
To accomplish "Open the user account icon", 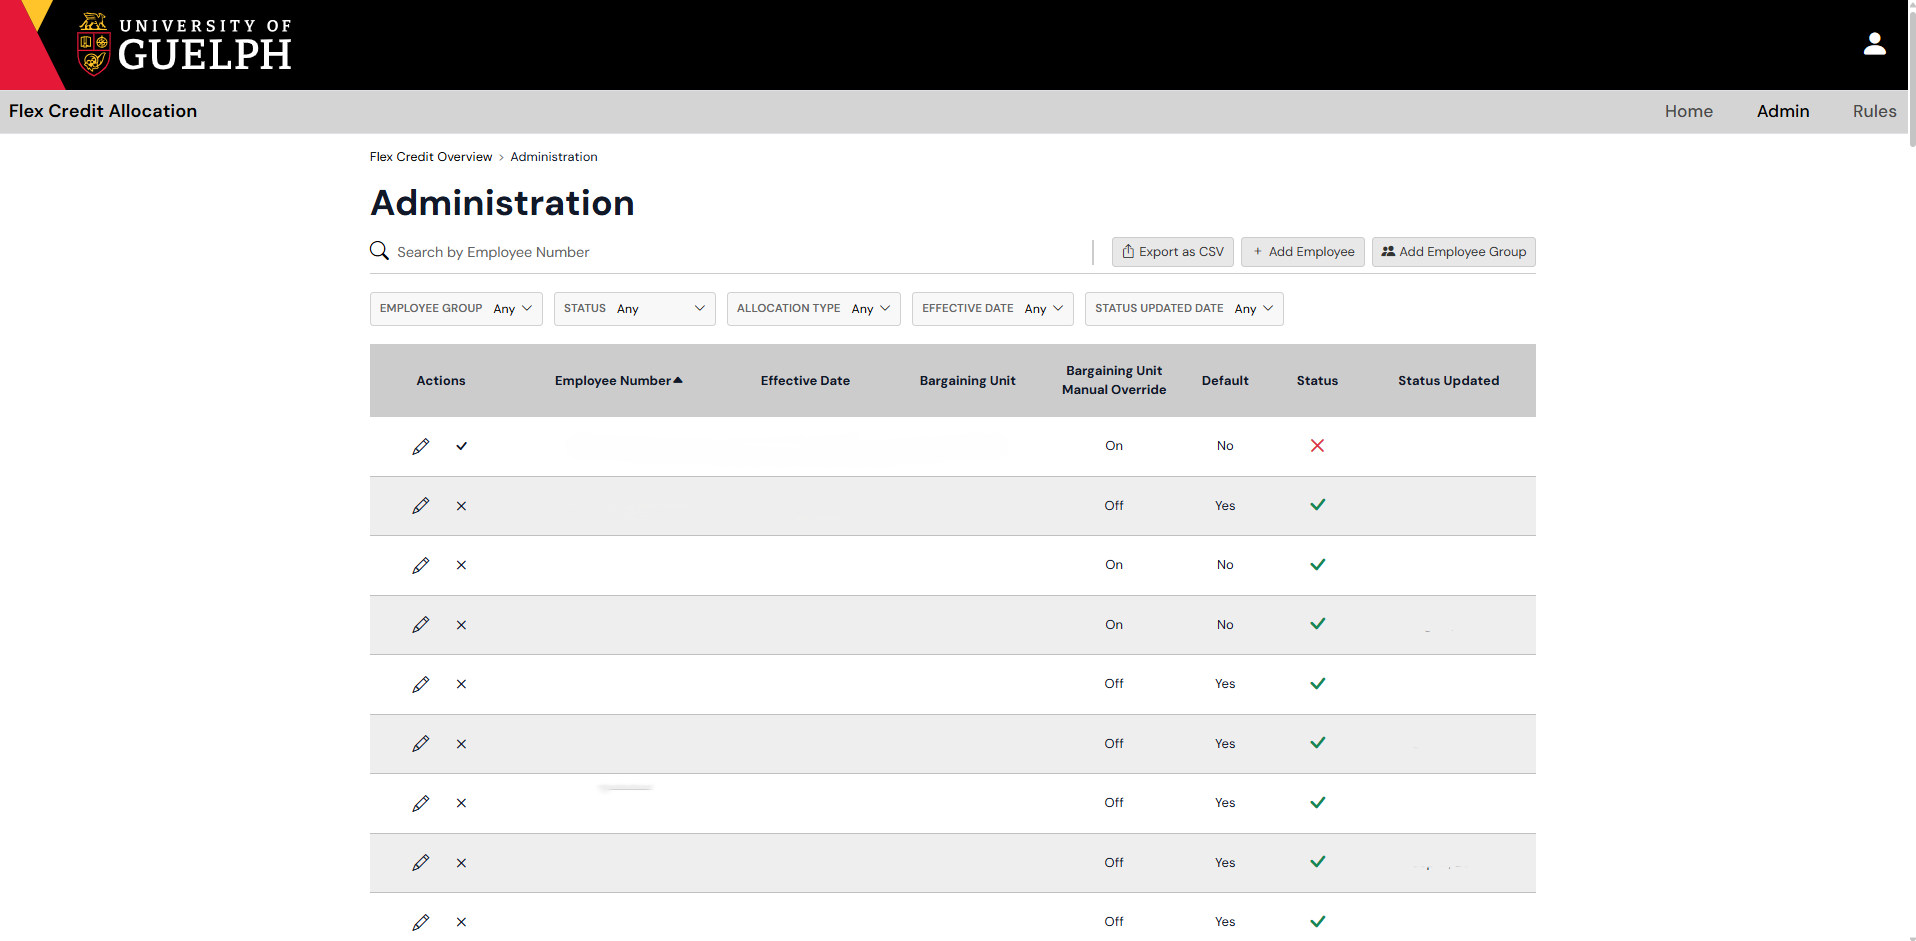I will click(1874, 44).
